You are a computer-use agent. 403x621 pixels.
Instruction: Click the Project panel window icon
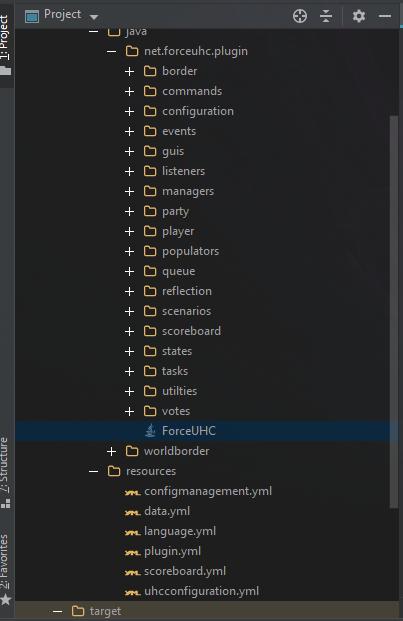point(32,17)
